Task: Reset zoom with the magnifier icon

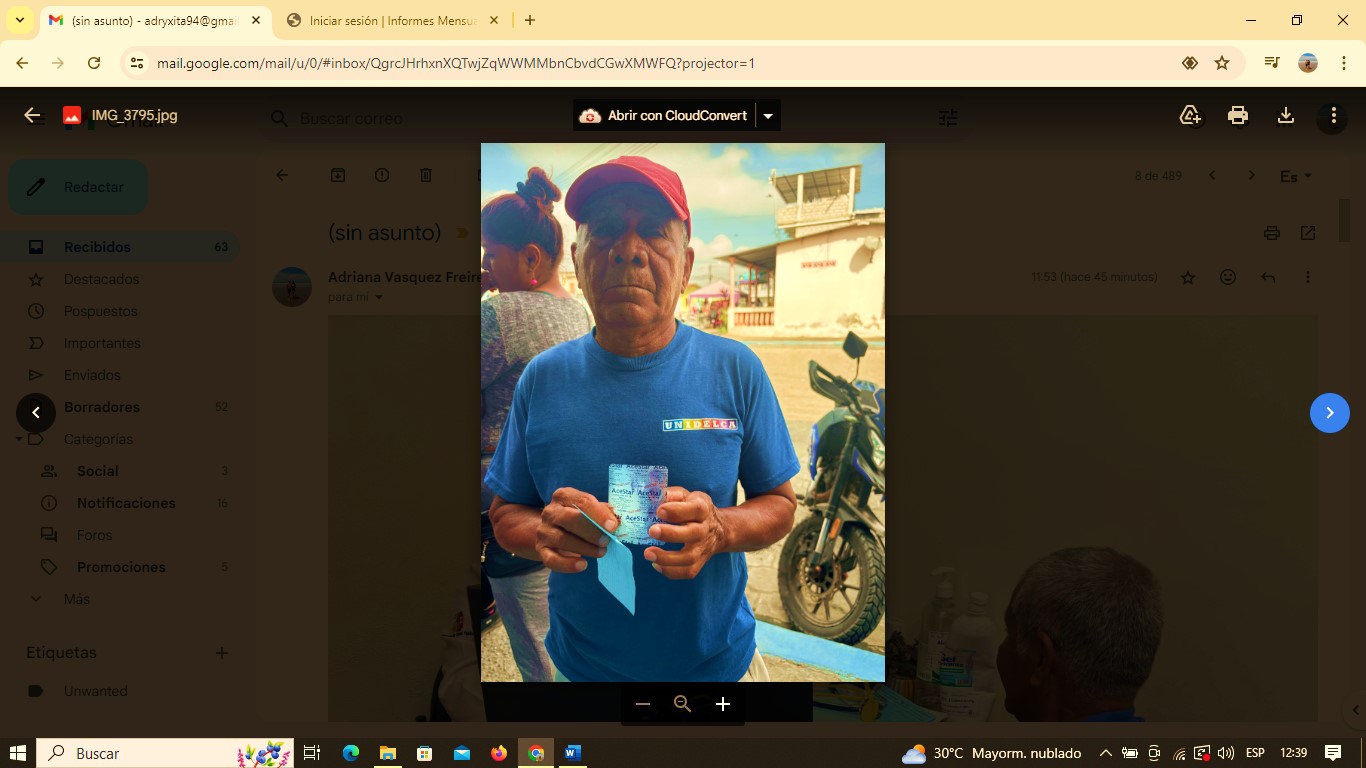Action: (x=683, y=704)
